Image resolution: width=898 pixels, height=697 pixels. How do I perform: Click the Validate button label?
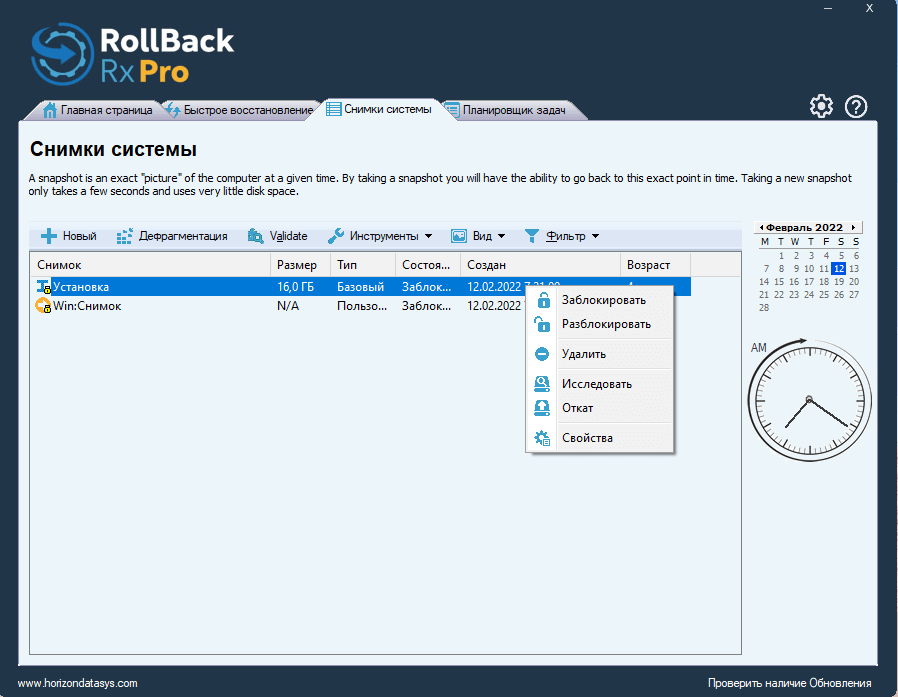click(x=288, y=236)
